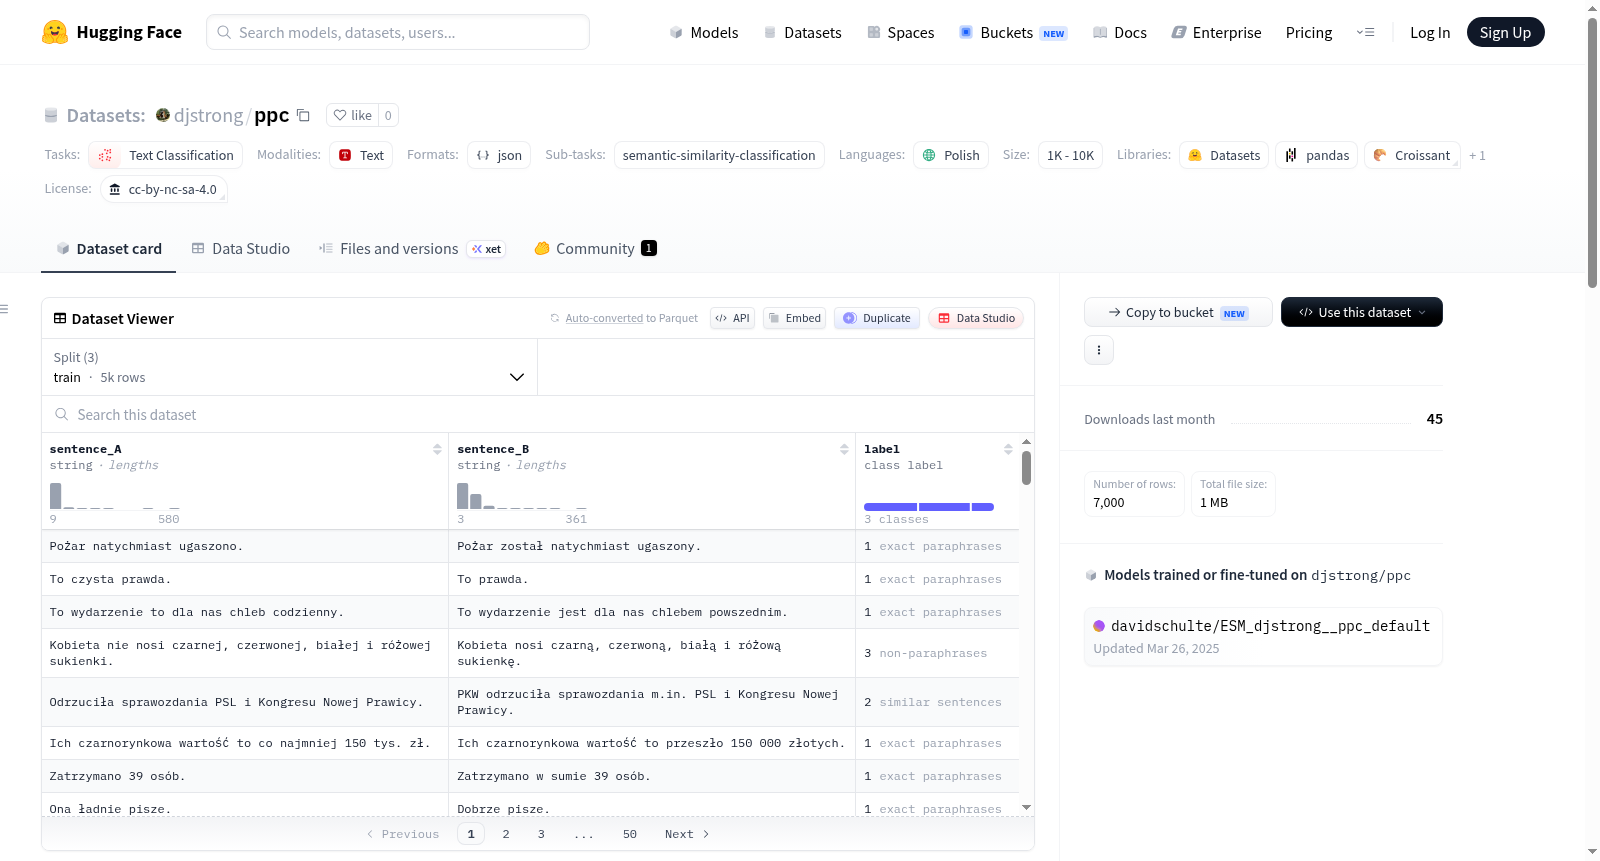Click the sentence_A lengths histogram
1600x861 pixels.
[x=115, y=496]
